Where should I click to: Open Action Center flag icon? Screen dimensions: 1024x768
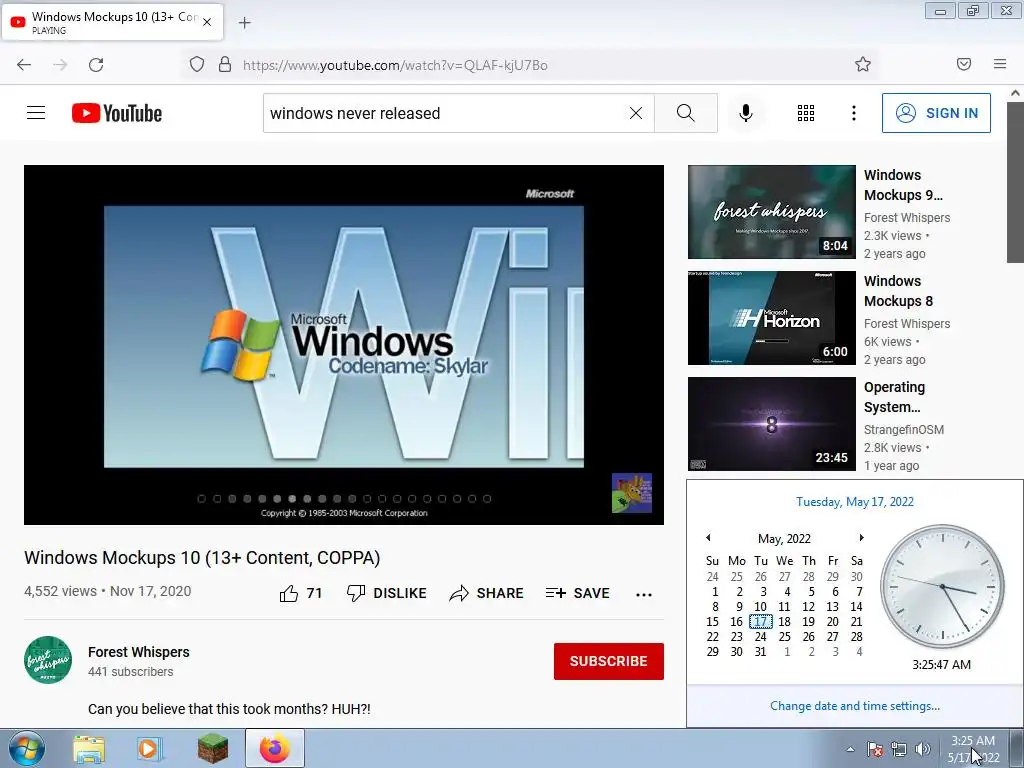(x=875, y=749)
